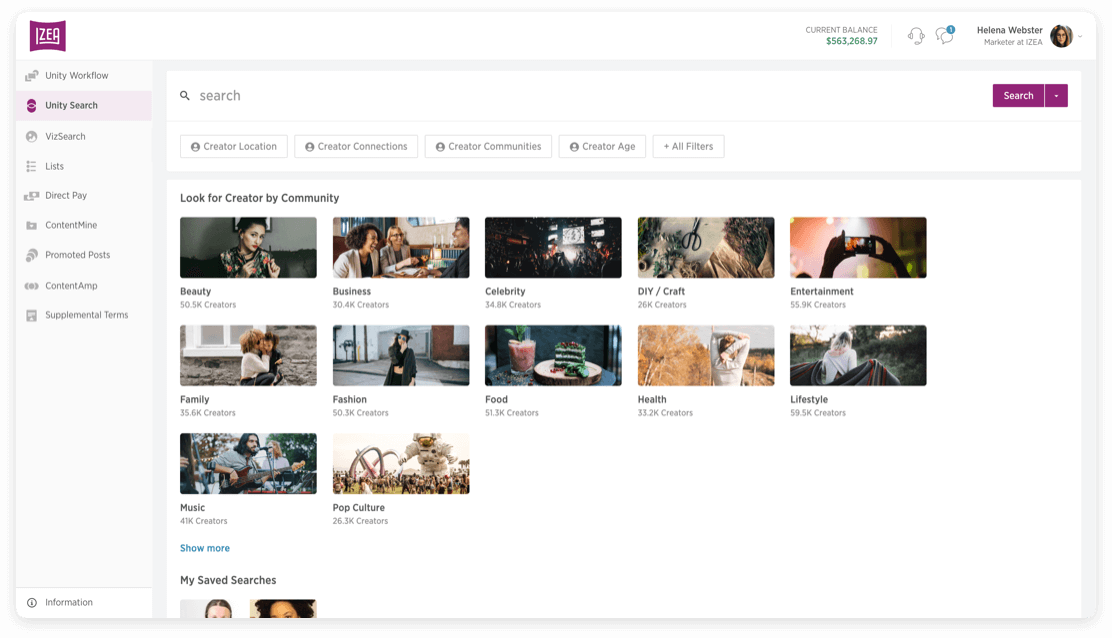Open Lists in the sidebar

coord(54,166)
